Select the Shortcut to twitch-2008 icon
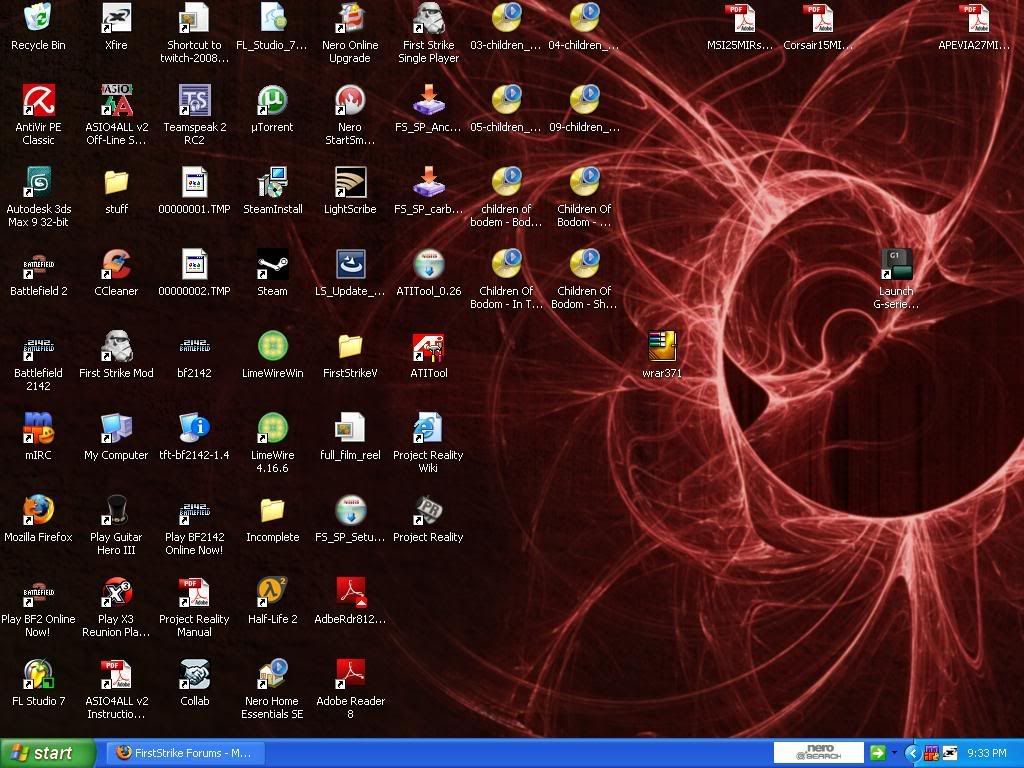This screenshot has width=1024, height=768. [194, 18]
